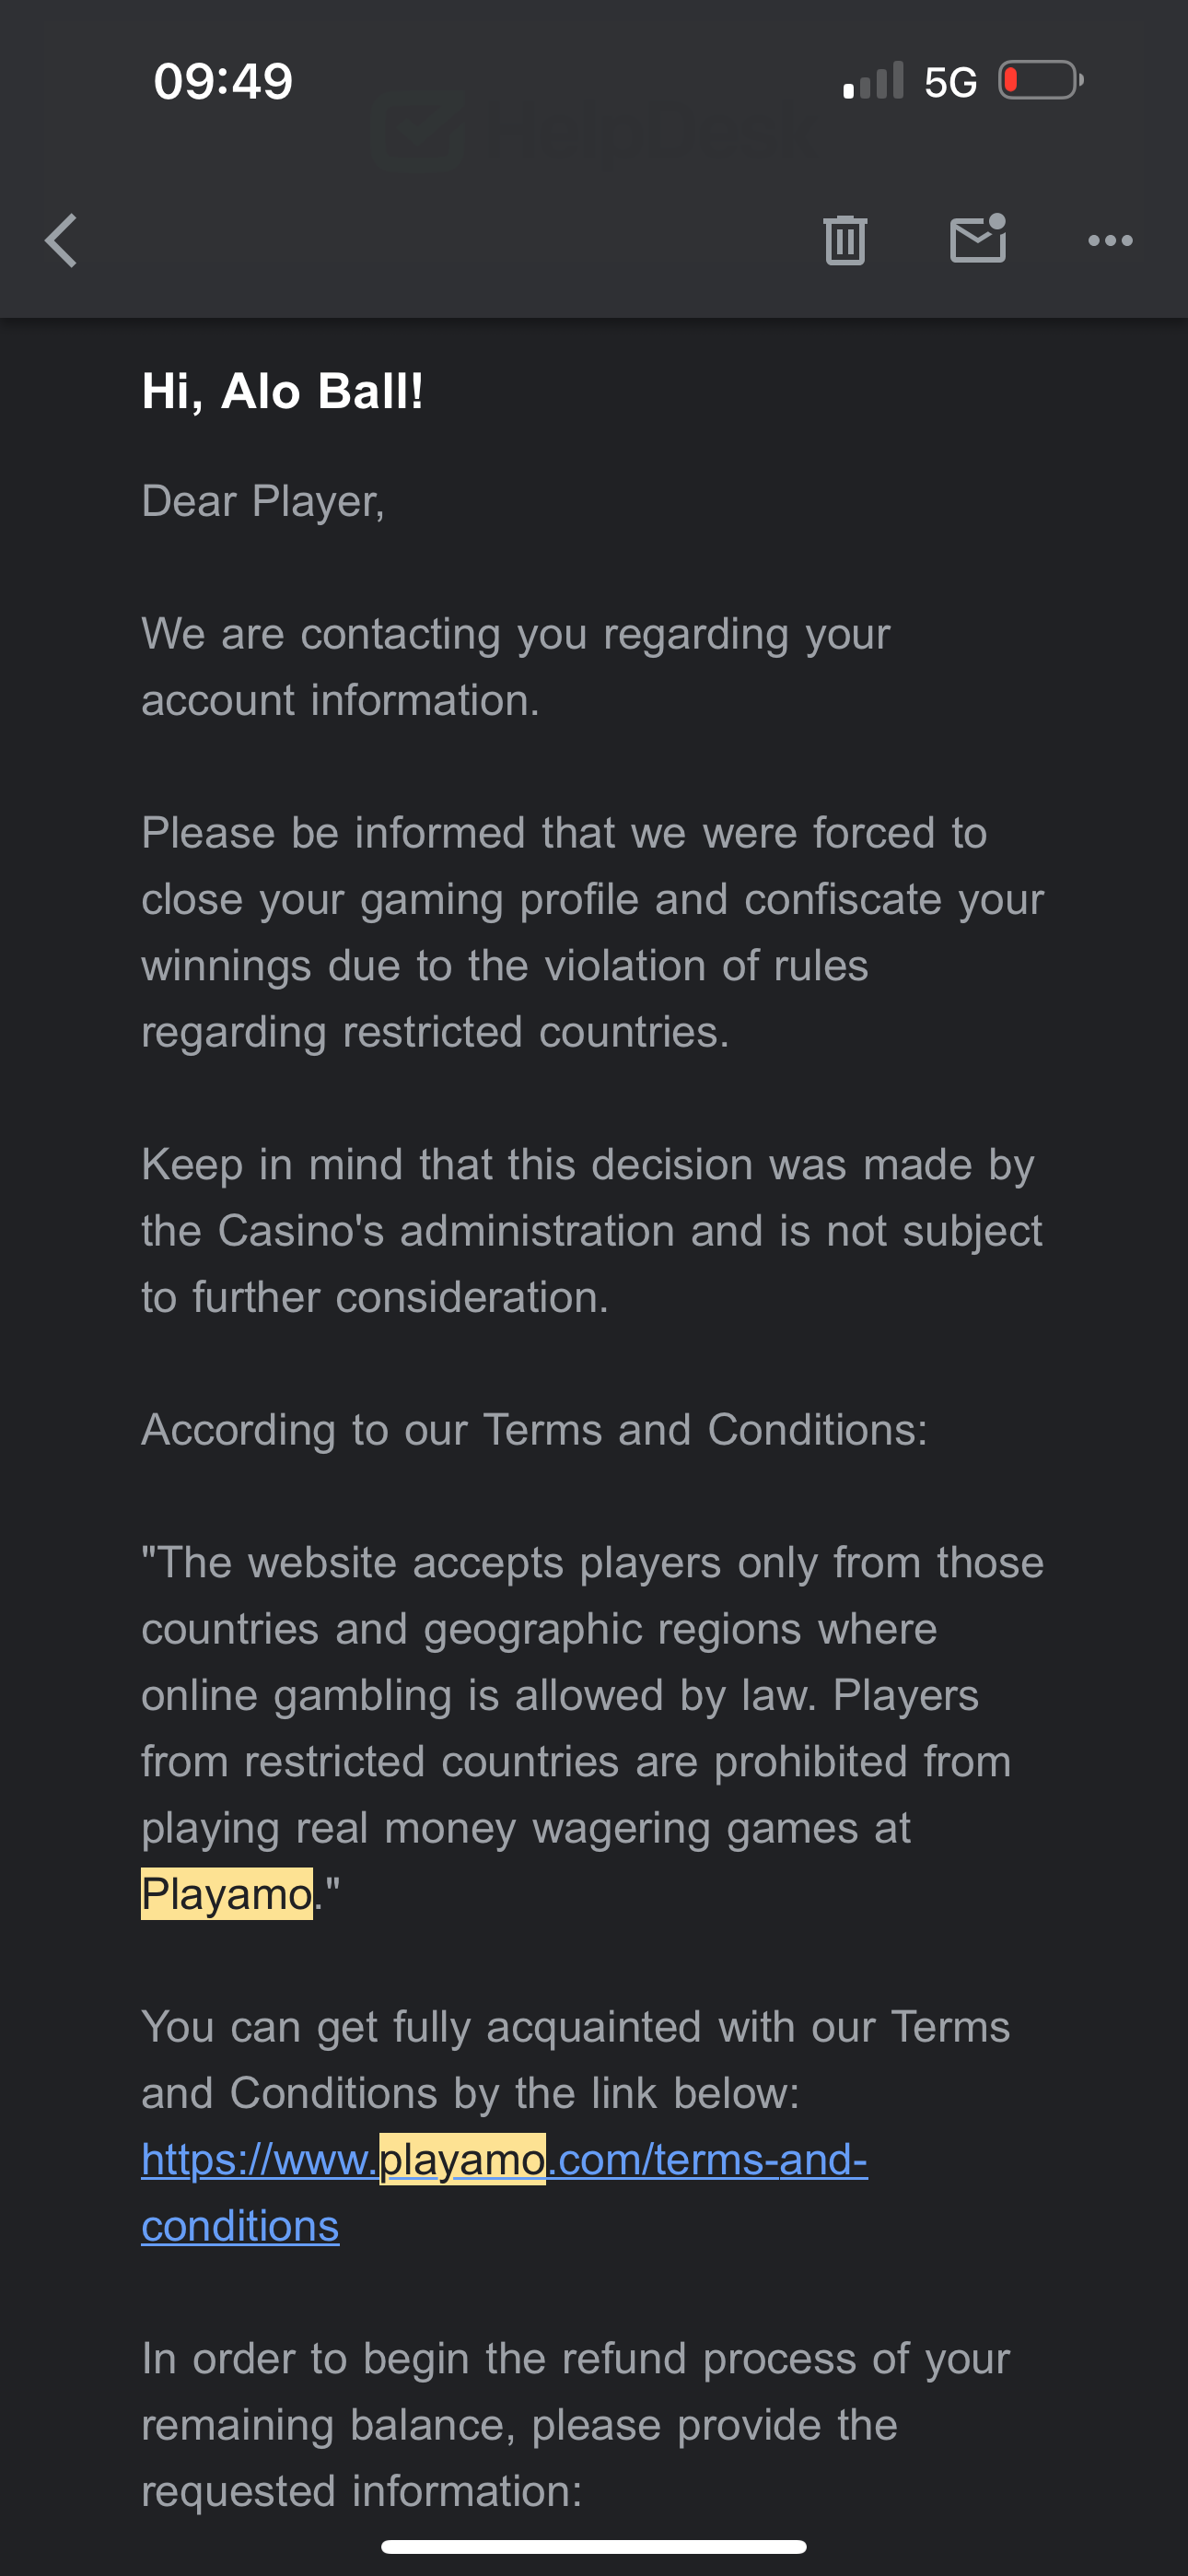Tap the 5G network indicator
1188x2576 pixels.
[x=950, y=82]
